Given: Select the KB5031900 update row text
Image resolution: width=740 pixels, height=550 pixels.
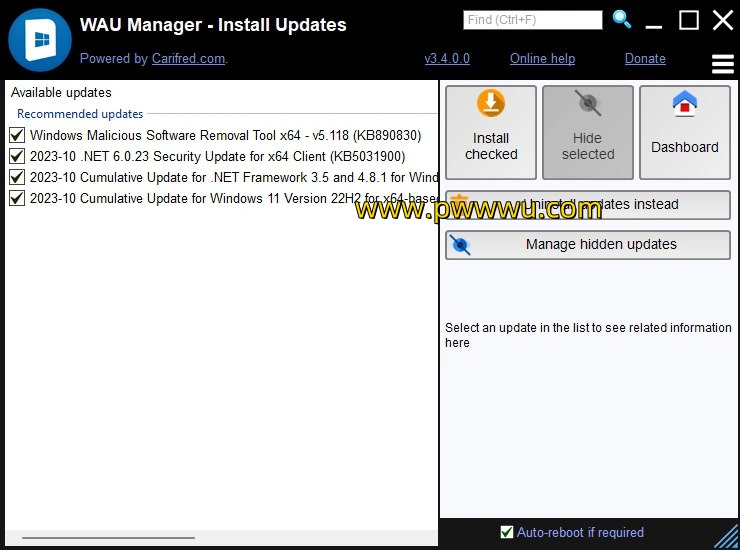Looking at the screenshot, I should [x=218, y=156].
